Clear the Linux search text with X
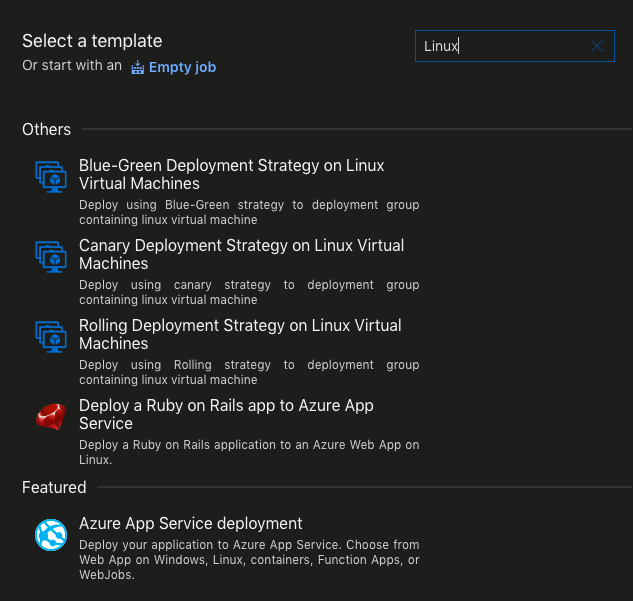This screenshot has height=601, width=633. click(x=597, y=46)
